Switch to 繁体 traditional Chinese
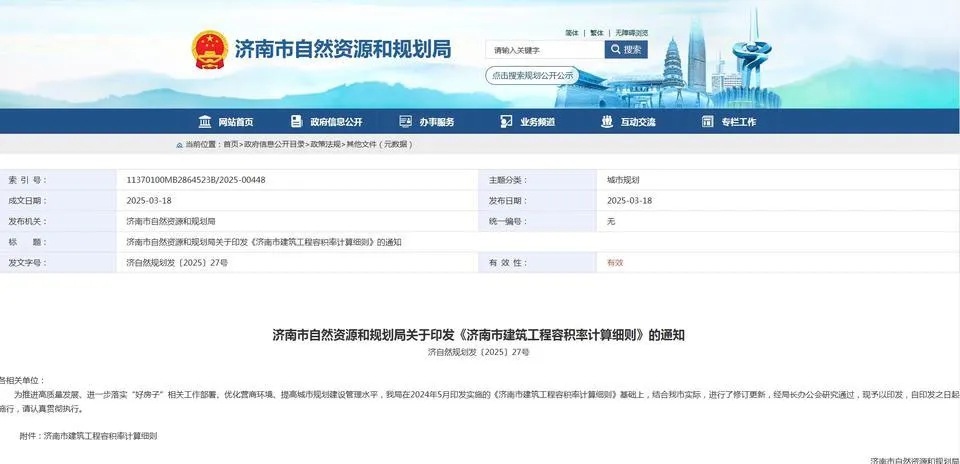 597,33
